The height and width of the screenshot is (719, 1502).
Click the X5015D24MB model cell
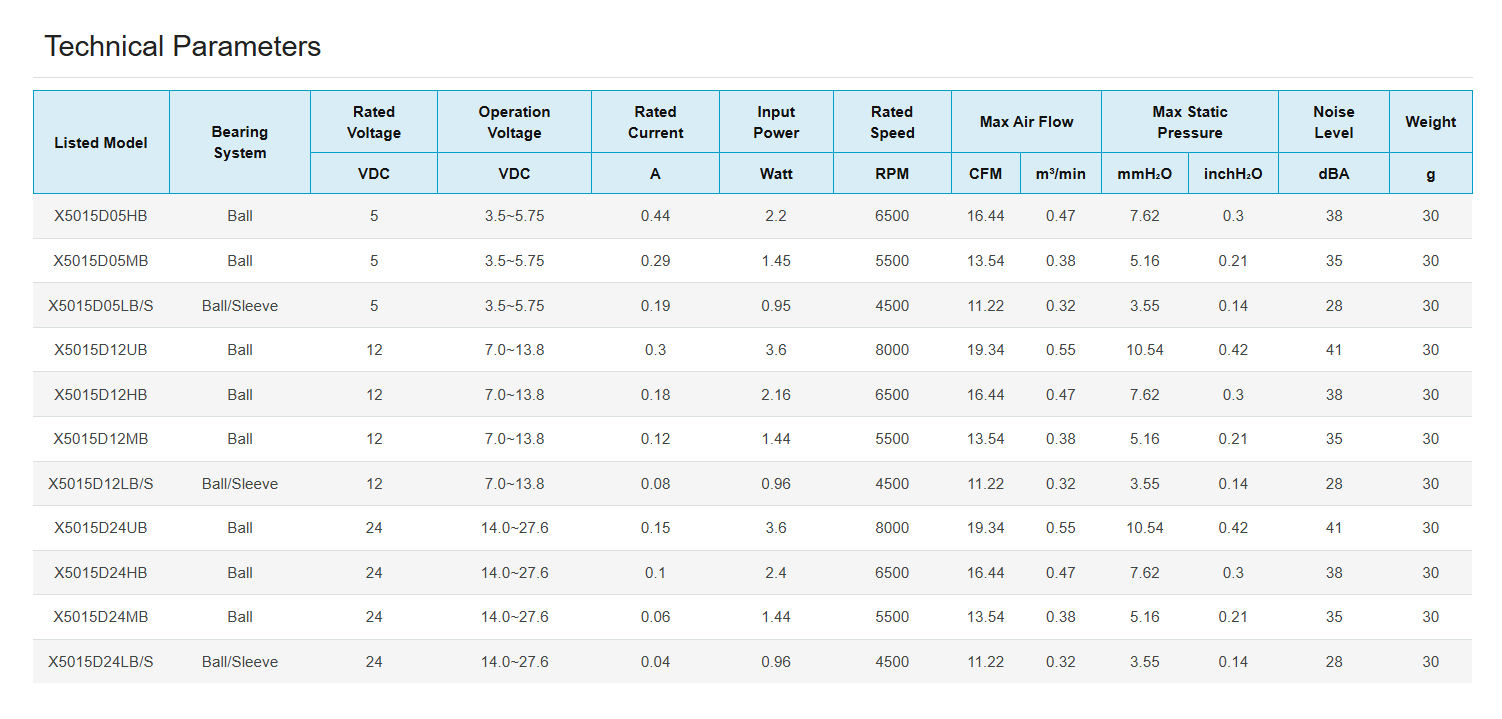coord(101,617)
